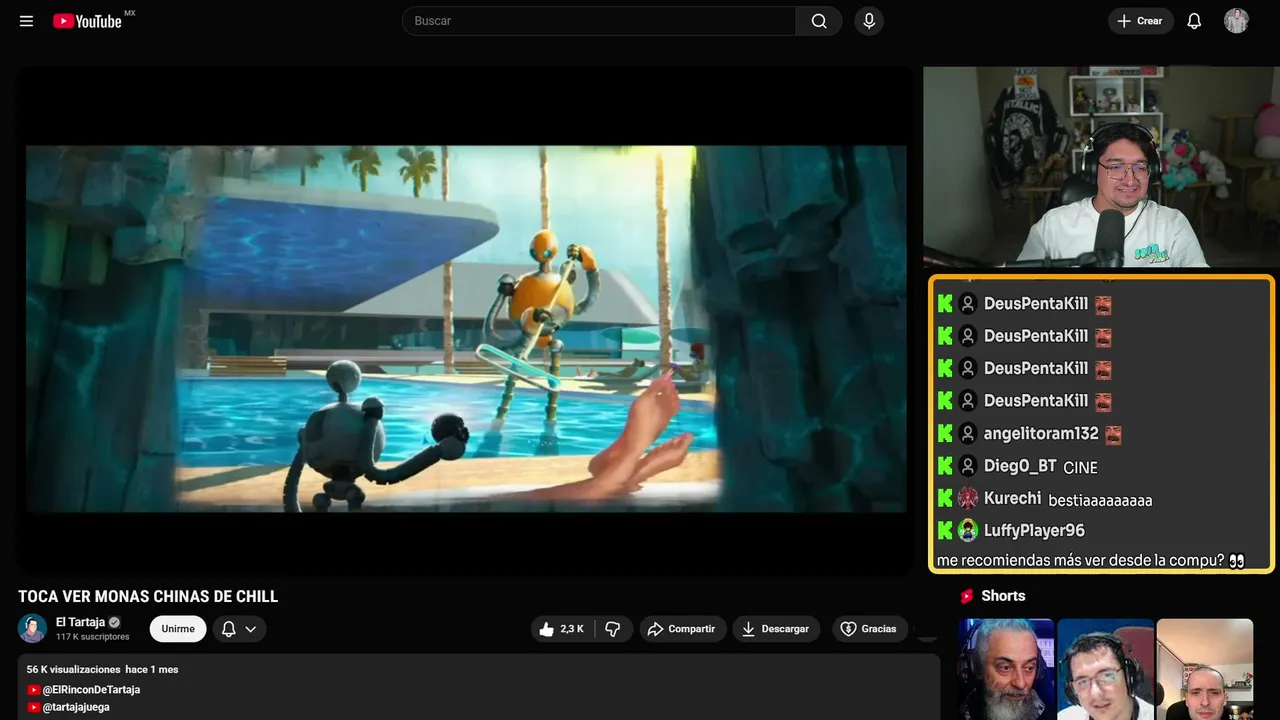Screen dimensions: 1280x720
Task: Click the Kurechi chat username
Action: pyautogui.click(x=1012, y=498)
